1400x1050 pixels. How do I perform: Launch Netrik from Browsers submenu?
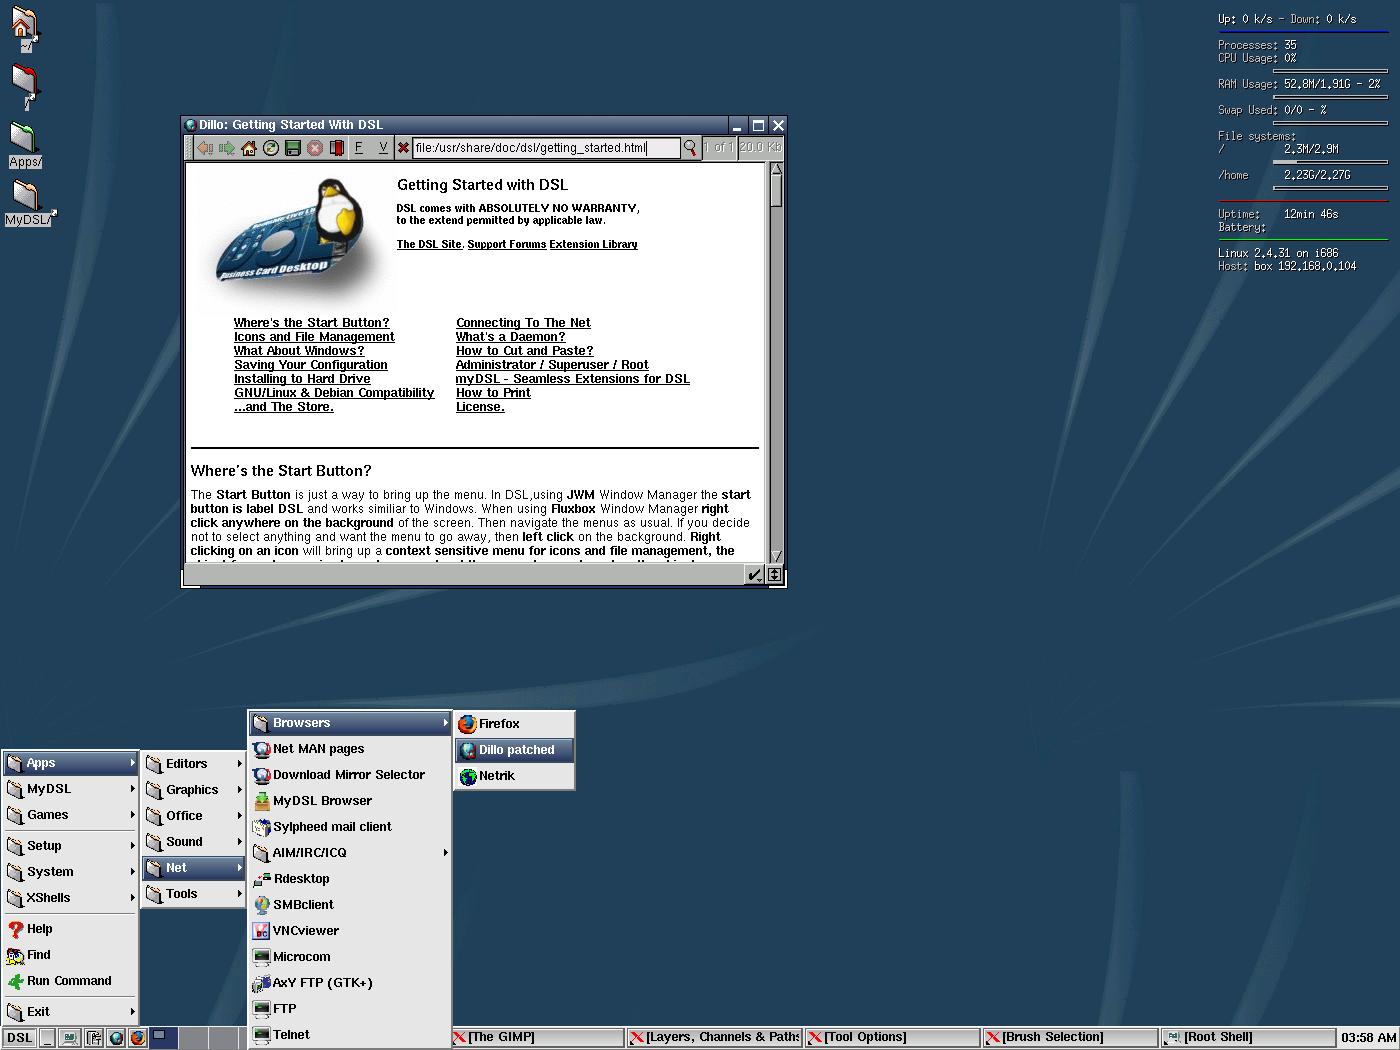click(514, 776)
